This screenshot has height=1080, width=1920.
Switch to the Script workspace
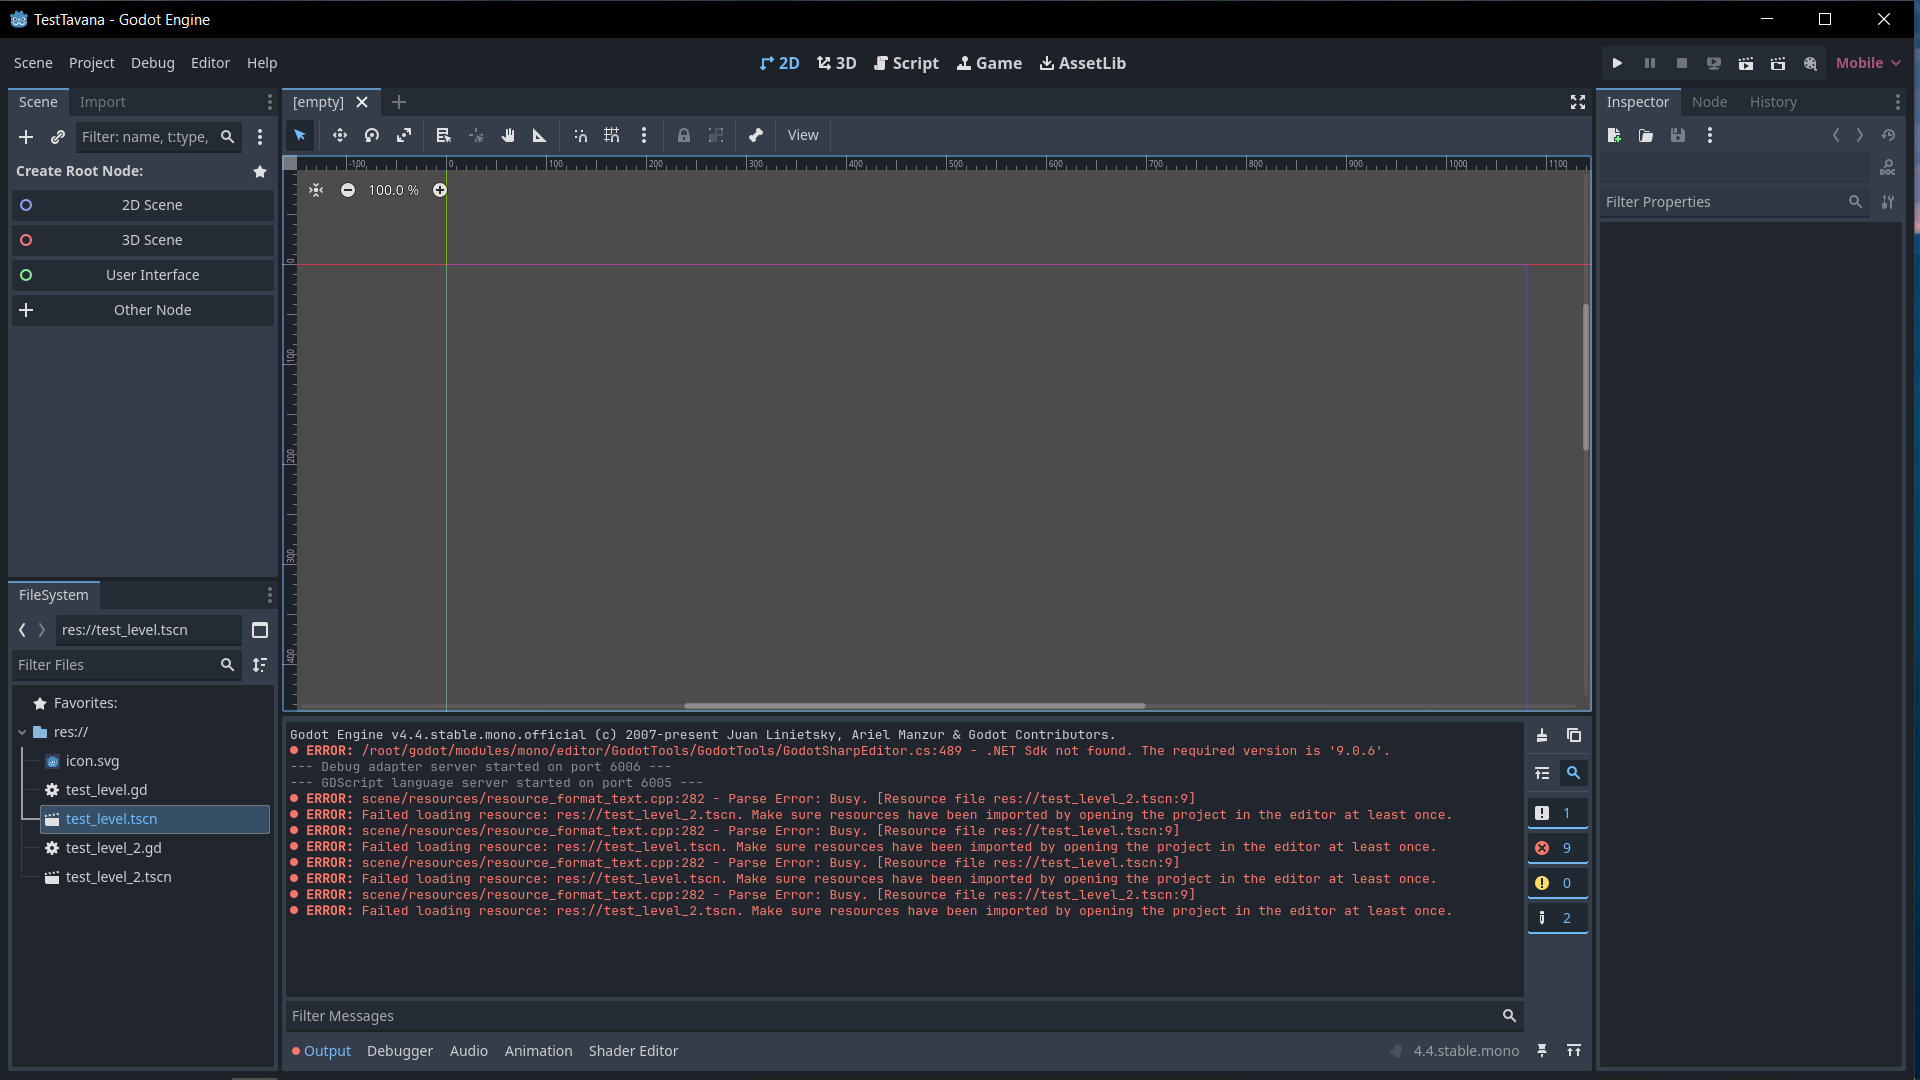[906, 63]
